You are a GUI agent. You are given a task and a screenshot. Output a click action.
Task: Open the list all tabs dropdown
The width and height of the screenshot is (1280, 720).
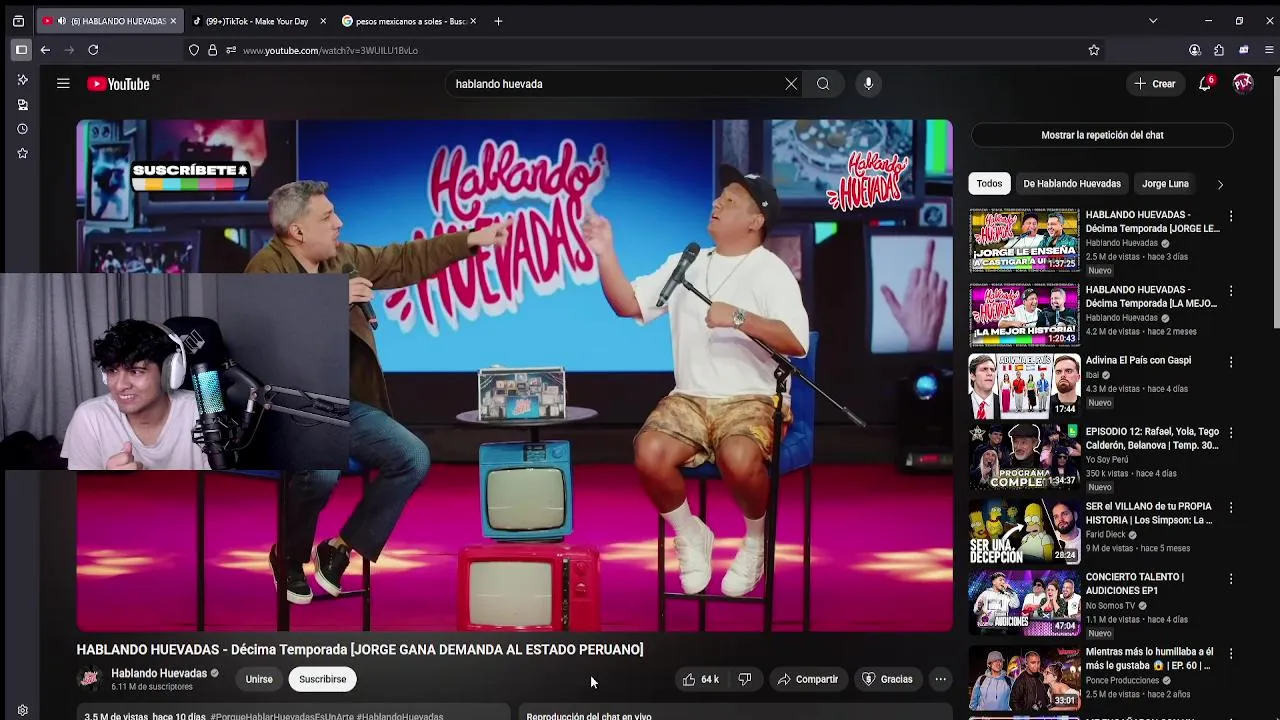tap(1153, 21)
